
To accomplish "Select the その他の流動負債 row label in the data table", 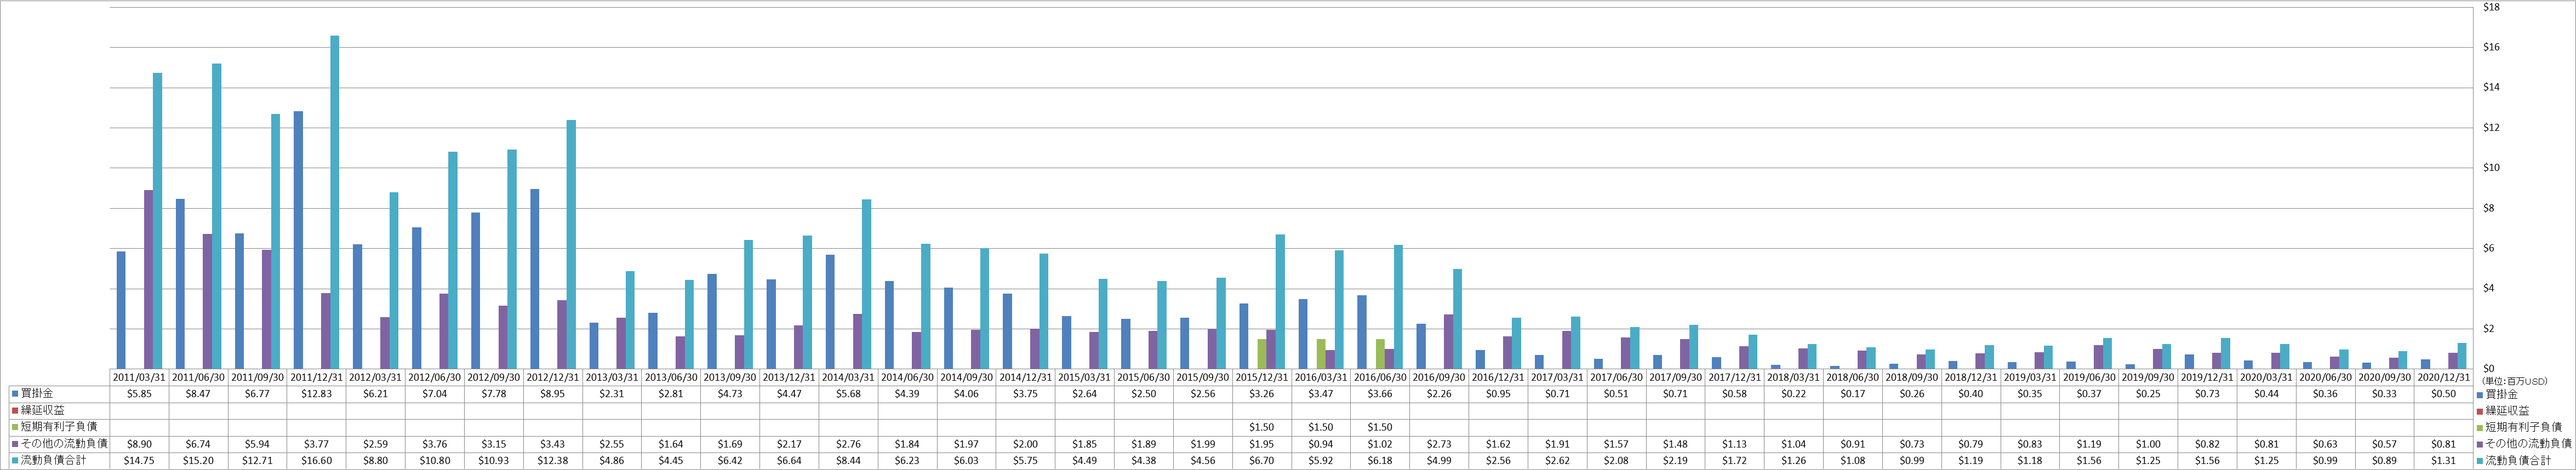I will tap(64, 444).
